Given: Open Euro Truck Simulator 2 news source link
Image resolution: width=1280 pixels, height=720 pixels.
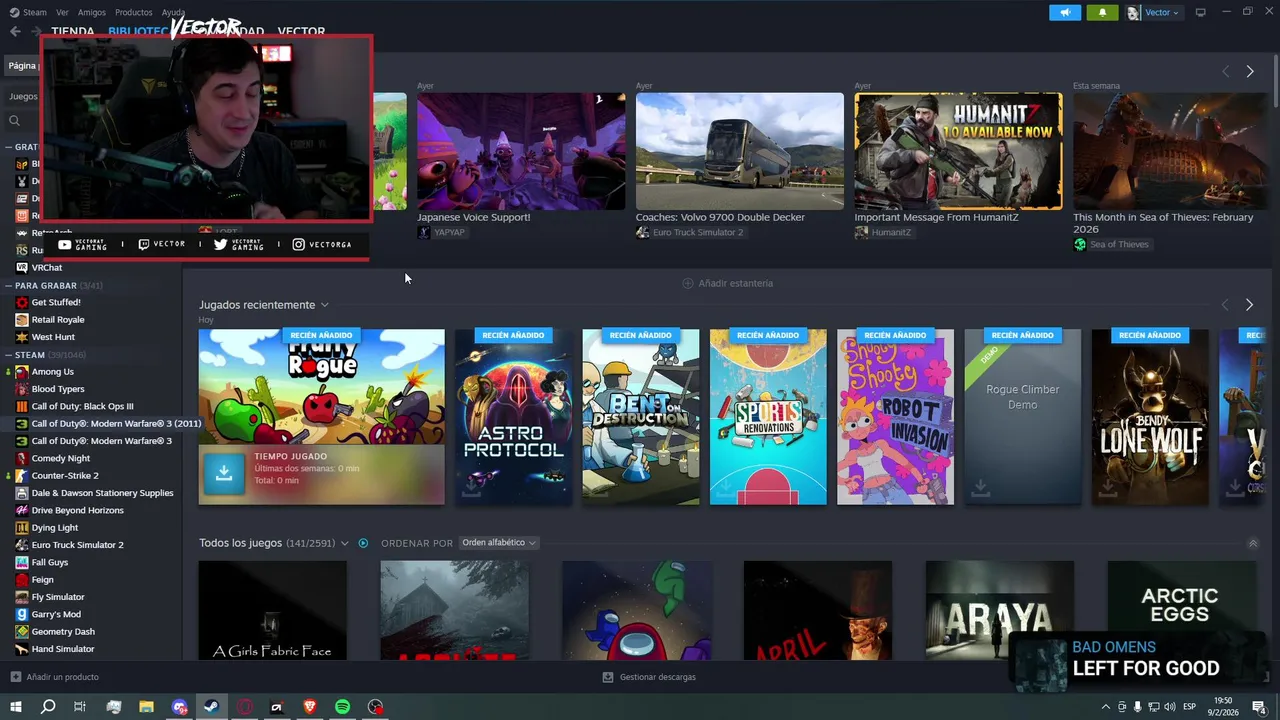Looking at the screenshot, I should point(690,232).
